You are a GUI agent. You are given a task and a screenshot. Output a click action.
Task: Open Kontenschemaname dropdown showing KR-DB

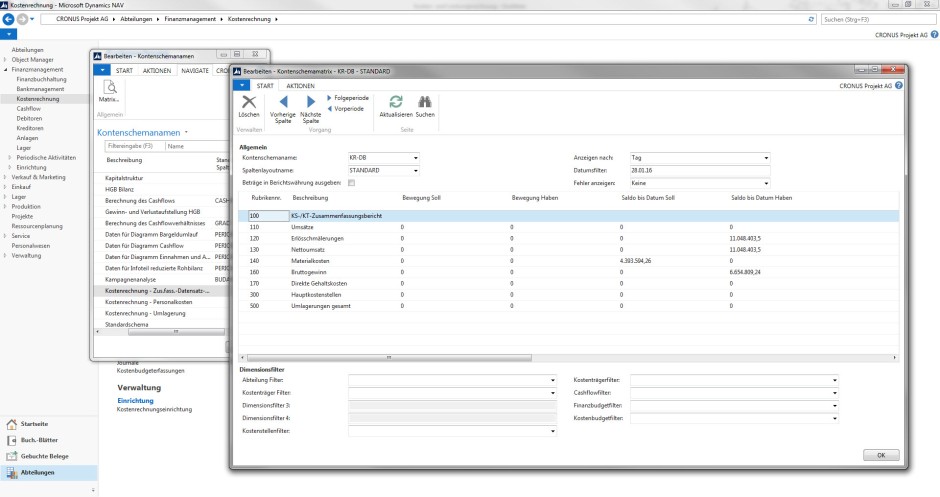pos(415,157)
